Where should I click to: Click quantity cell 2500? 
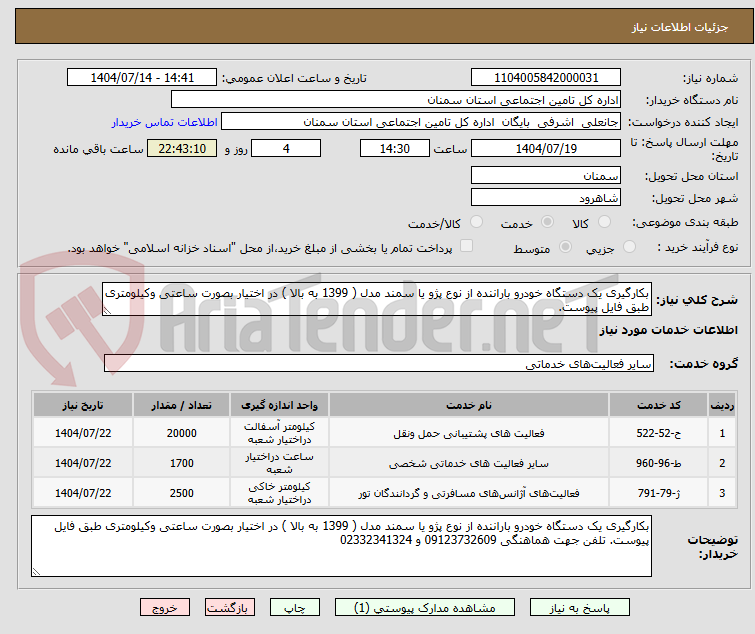click(x=182, y=493)
